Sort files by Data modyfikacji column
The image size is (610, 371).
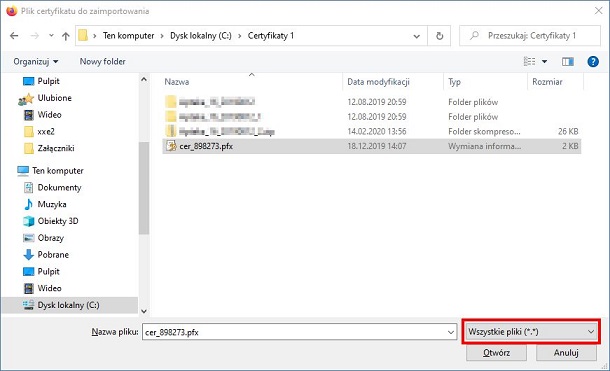tap(393, 82)
